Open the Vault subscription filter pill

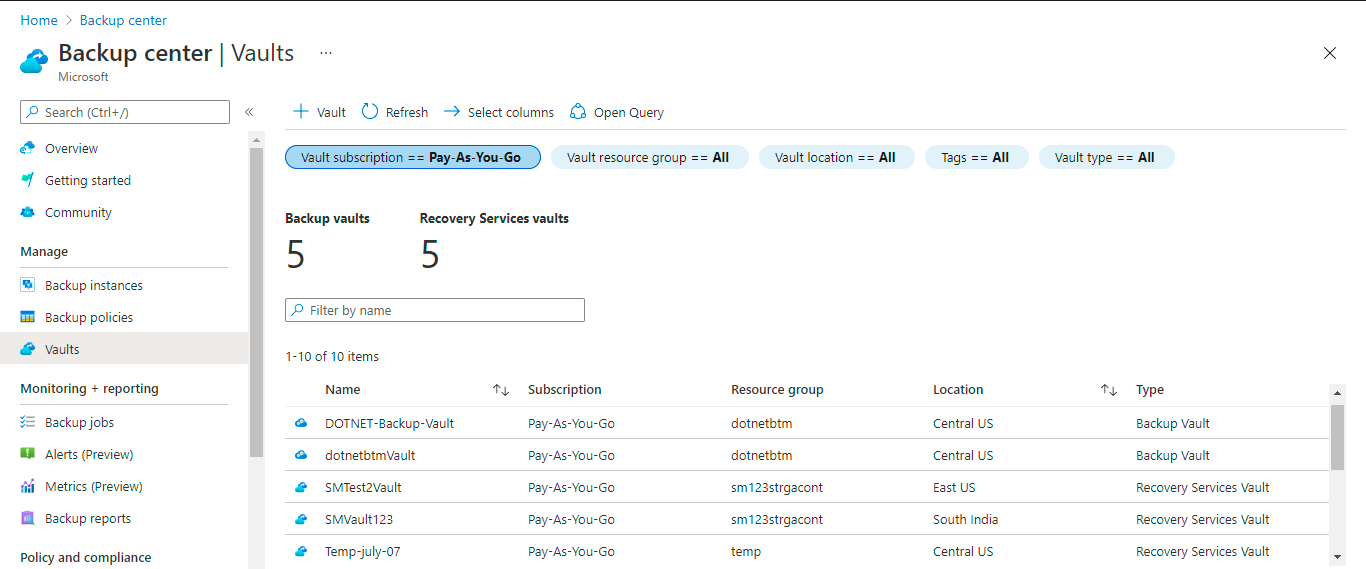coord(413,157)
